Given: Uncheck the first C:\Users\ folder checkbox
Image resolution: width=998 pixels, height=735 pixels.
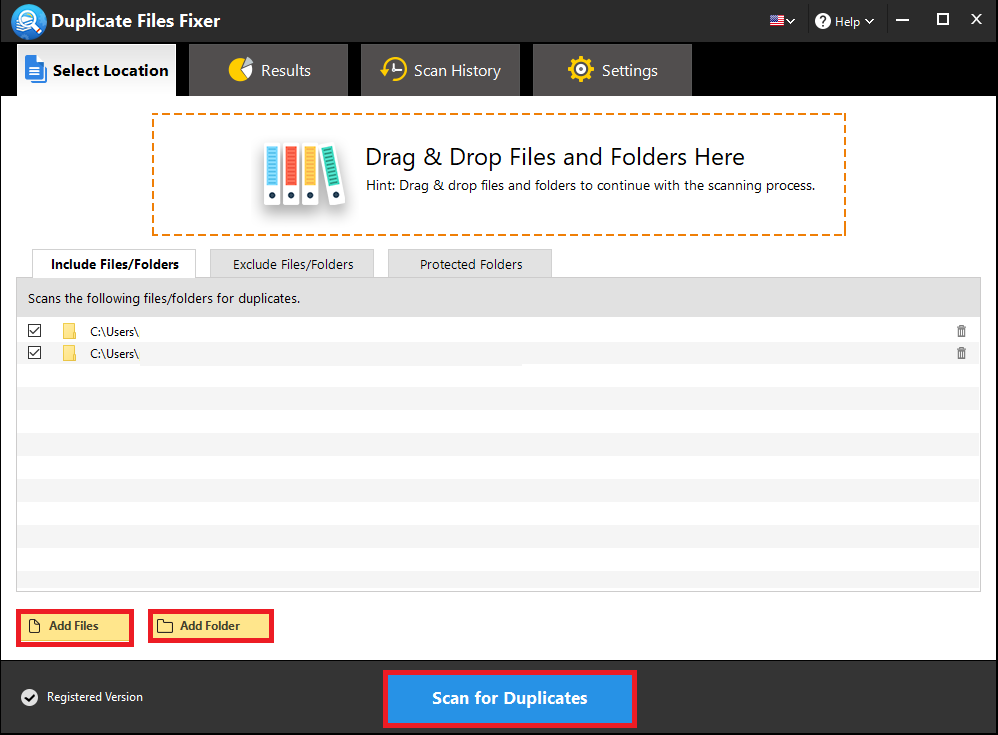Looking at the screenshot, I should 34,331.
